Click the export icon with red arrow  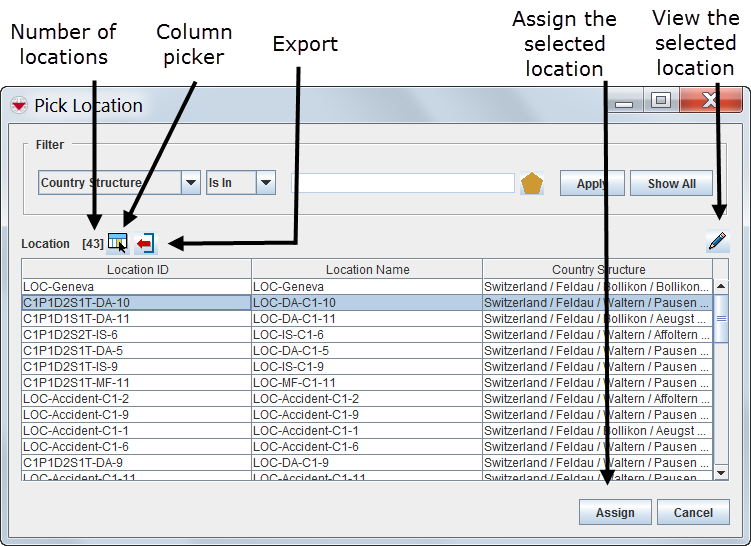click(x=146, y=243)
